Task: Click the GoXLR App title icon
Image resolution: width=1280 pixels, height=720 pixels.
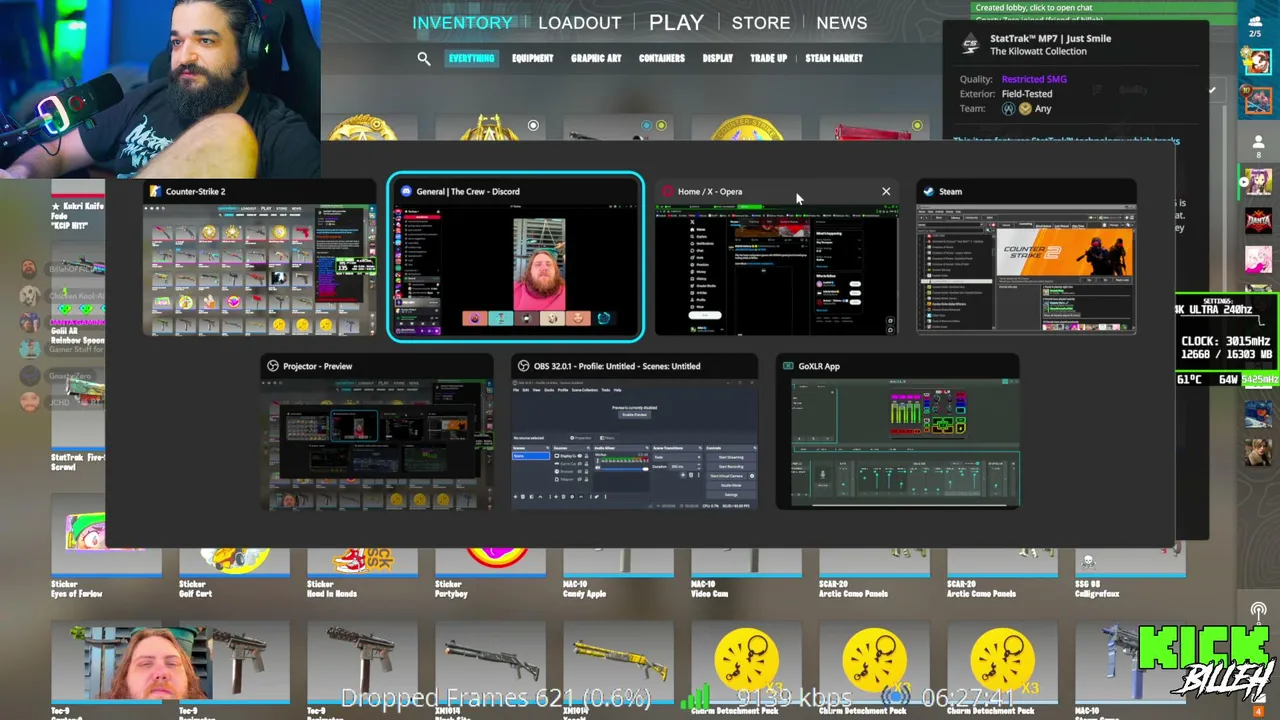Action: 788,366
